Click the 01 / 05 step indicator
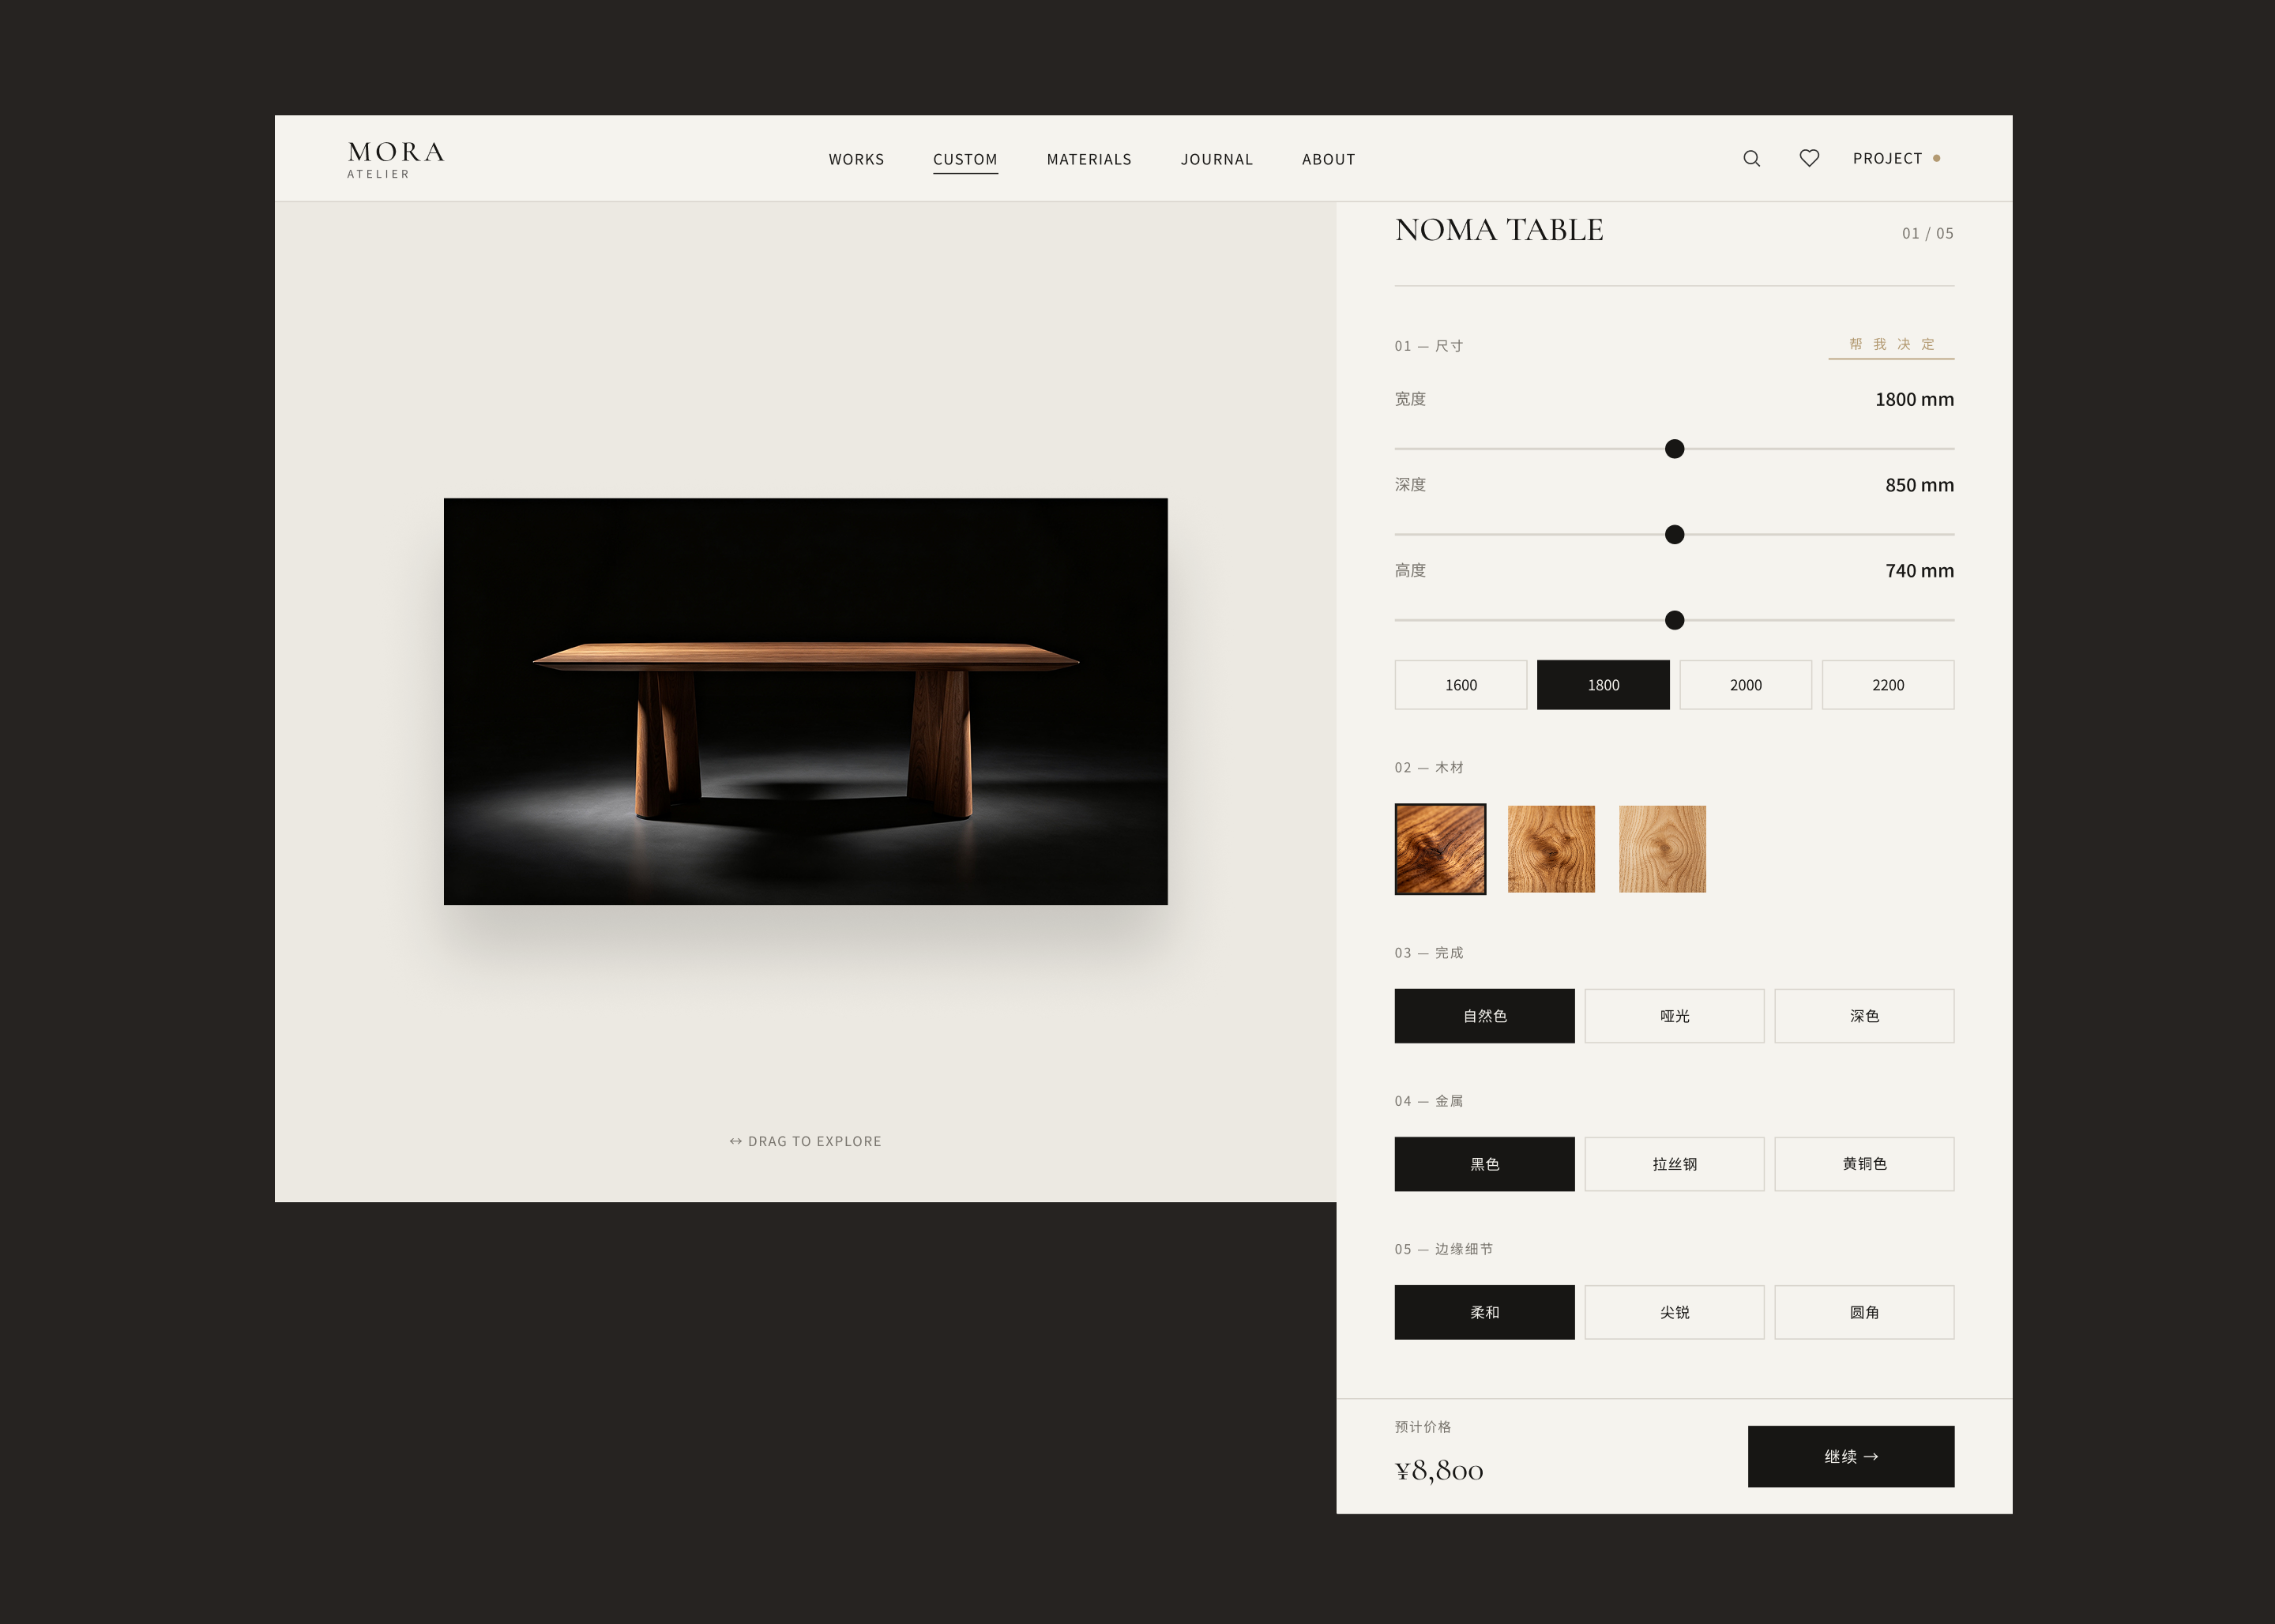 [1927, 233]
